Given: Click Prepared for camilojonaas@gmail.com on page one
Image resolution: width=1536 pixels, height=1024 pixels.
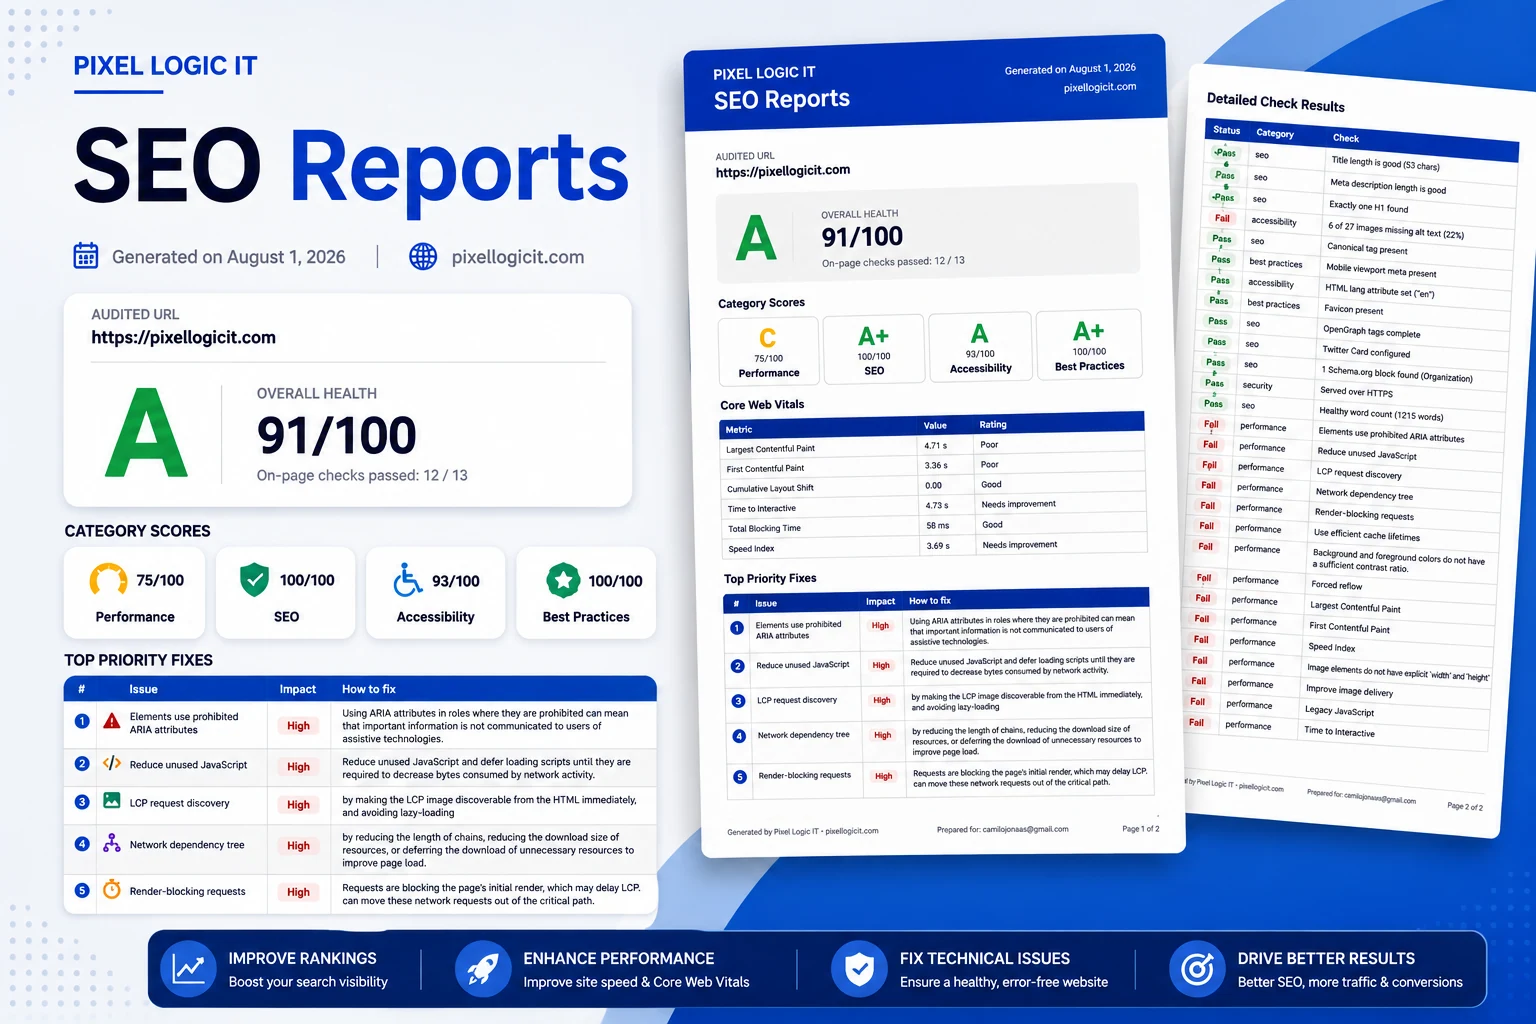Looking at the screenshot, I should [x=1002, y=829].
